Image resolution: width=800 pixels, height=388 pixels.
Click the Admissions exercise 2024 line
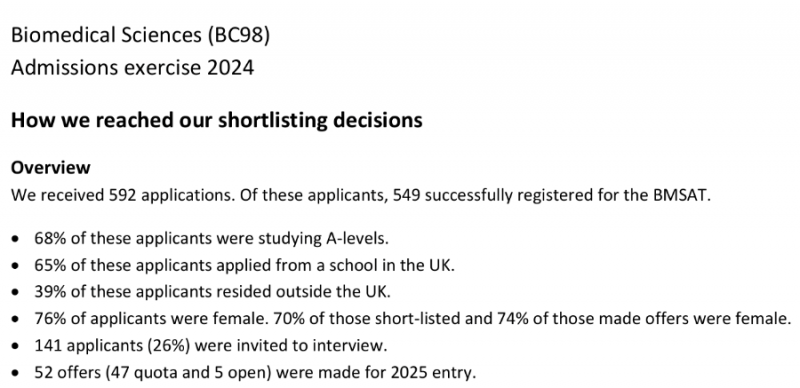coord(132,67)
